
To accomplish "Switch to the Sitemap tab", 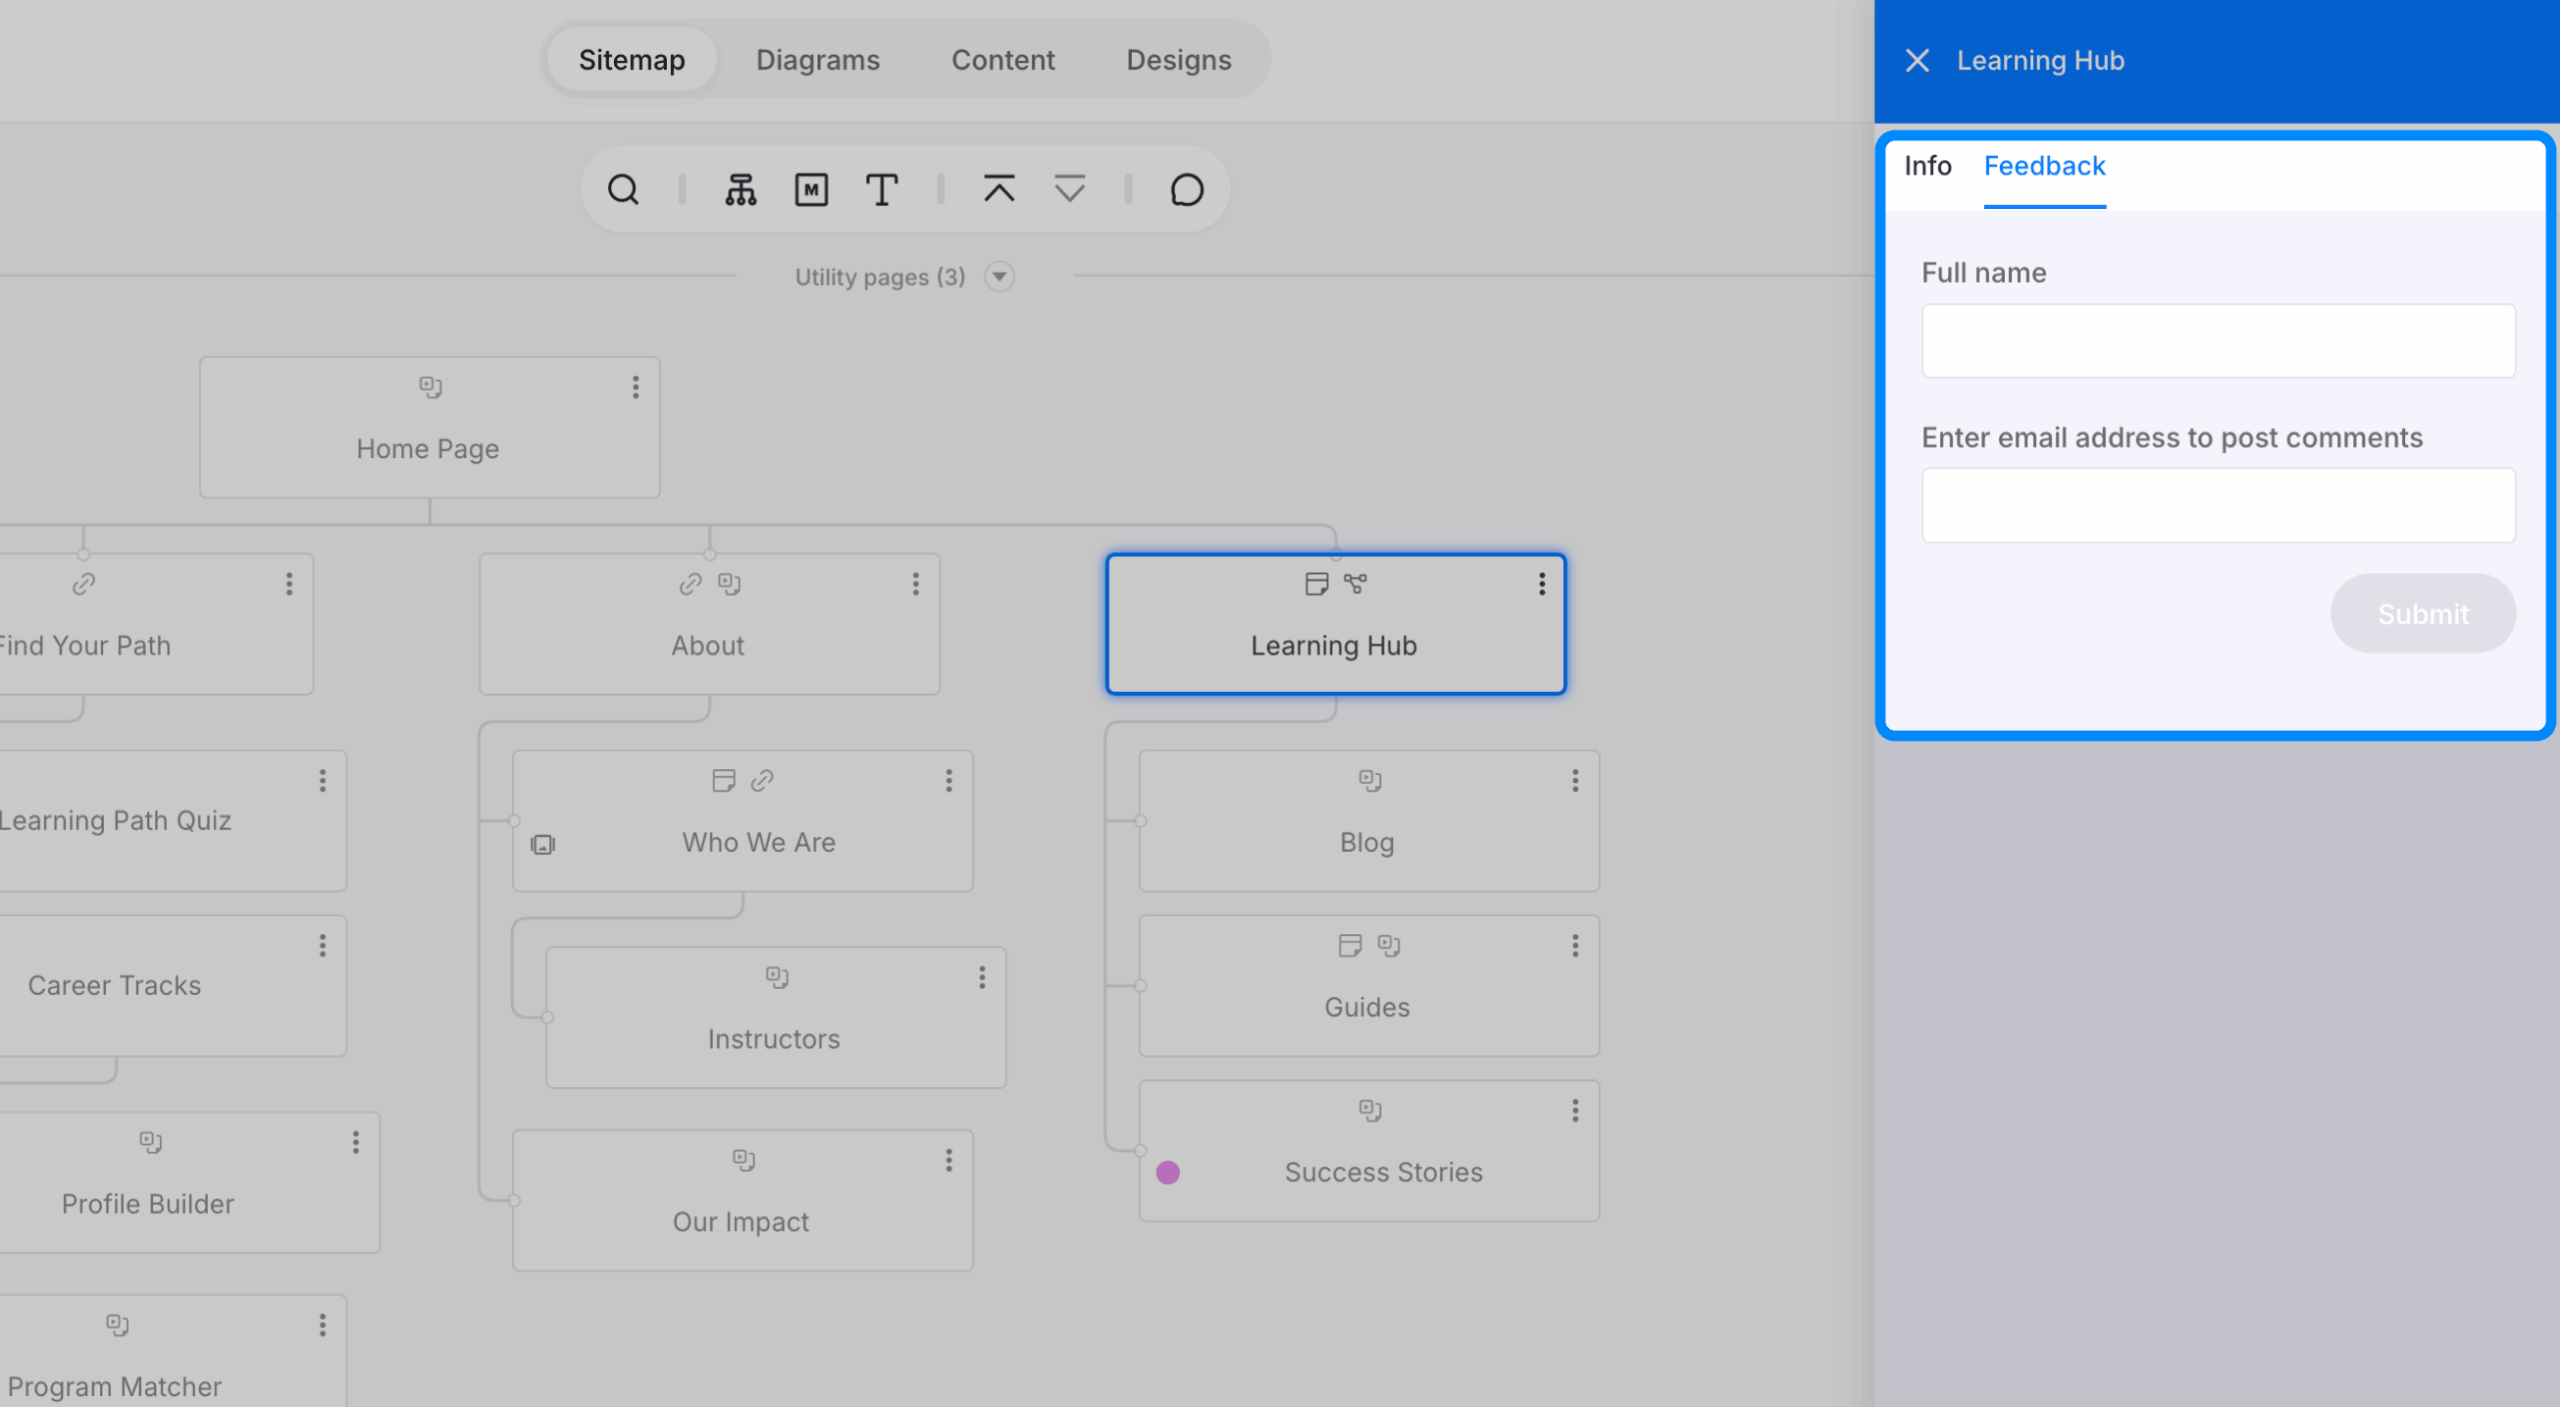I will [632, 60].
